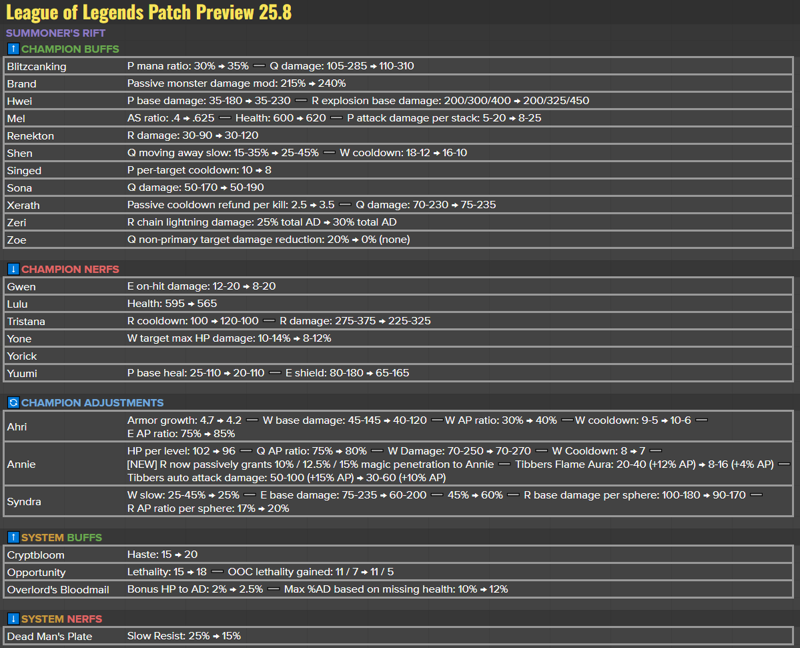Click 'Q damage: 105-285 → 110-310' text
800x648 pixels.
tap(342, 66)
